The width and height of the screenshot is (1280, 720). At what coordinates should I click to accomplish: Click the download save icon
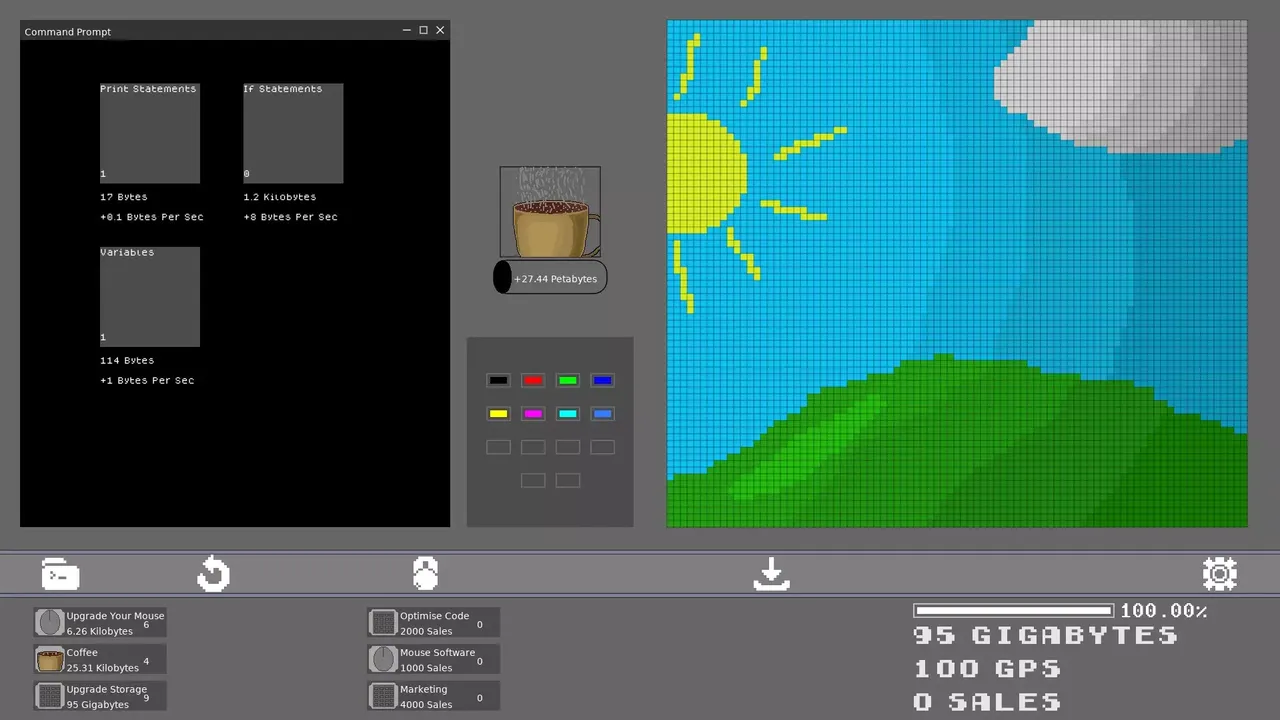click(771, 575)
